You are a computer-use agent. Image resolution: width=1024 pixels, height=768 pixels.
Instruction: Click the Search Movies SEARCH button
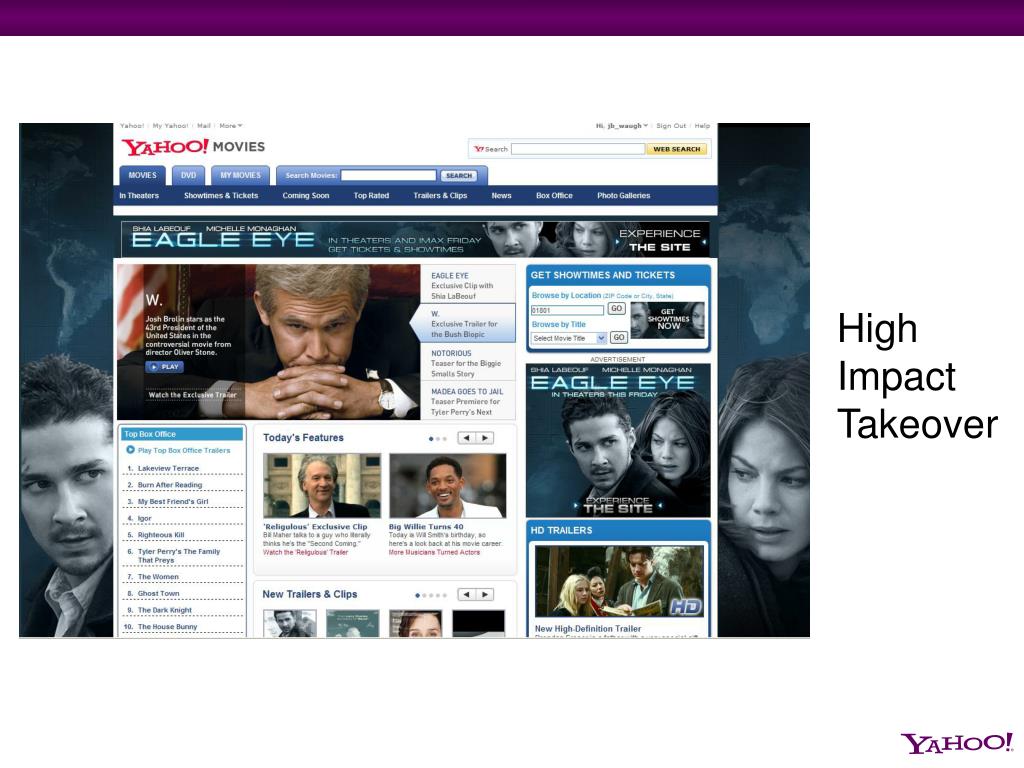[x=459, y=175]
